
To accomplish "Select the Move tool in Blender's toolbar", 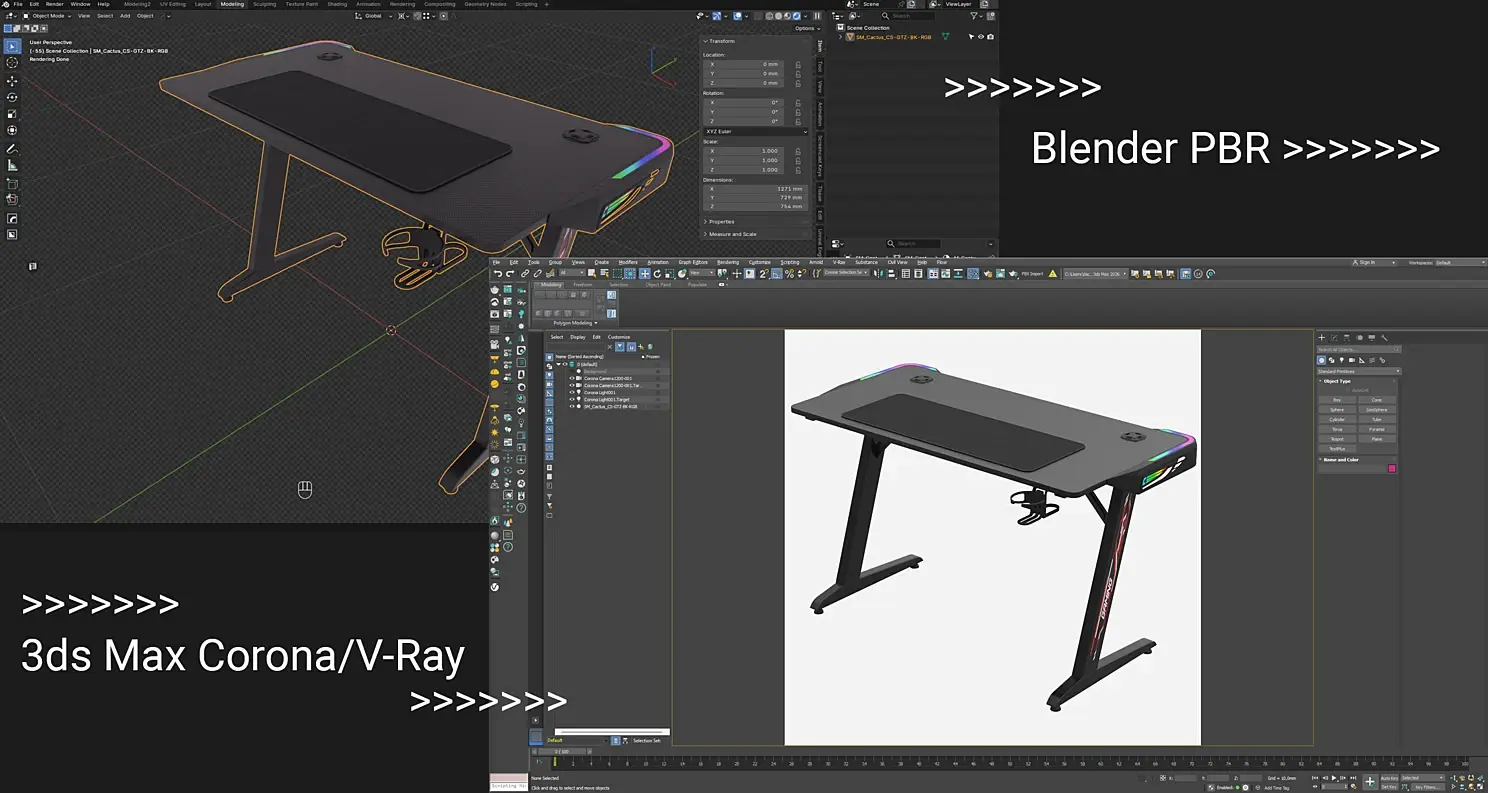I will [x=12, y=80].
